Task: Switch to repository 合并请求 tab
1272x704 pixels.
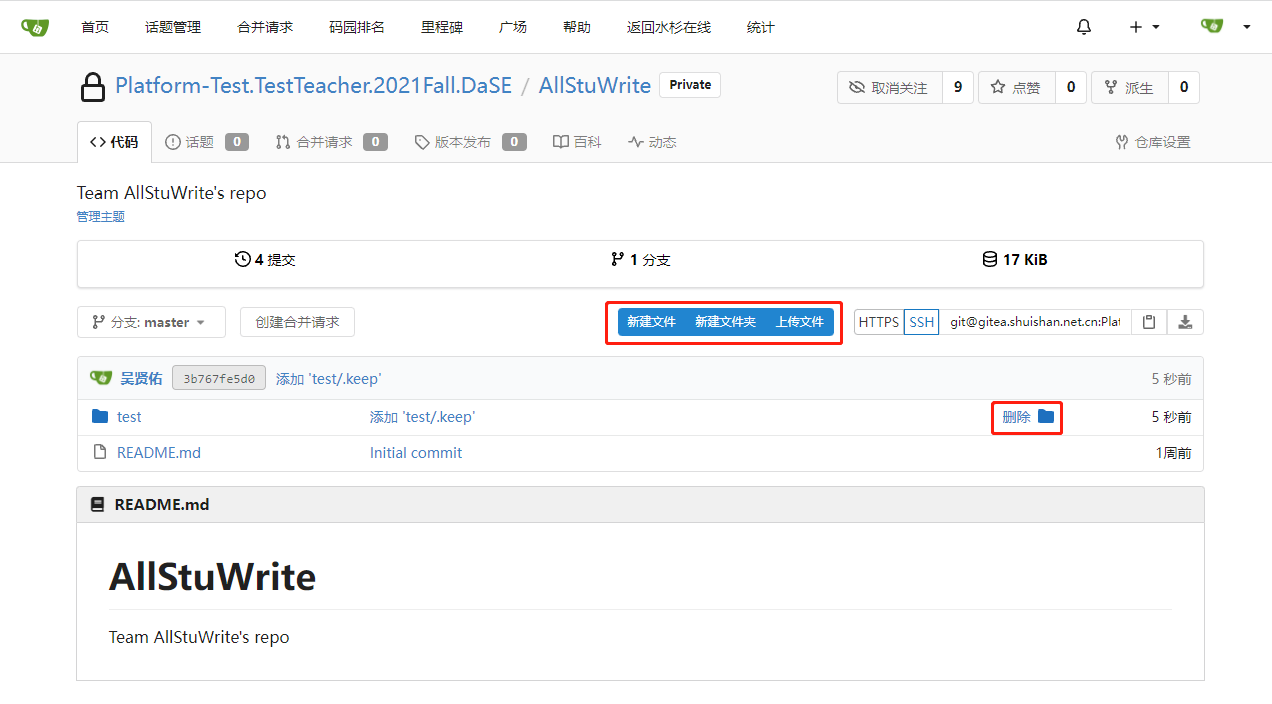Action: tap(331, 142)
